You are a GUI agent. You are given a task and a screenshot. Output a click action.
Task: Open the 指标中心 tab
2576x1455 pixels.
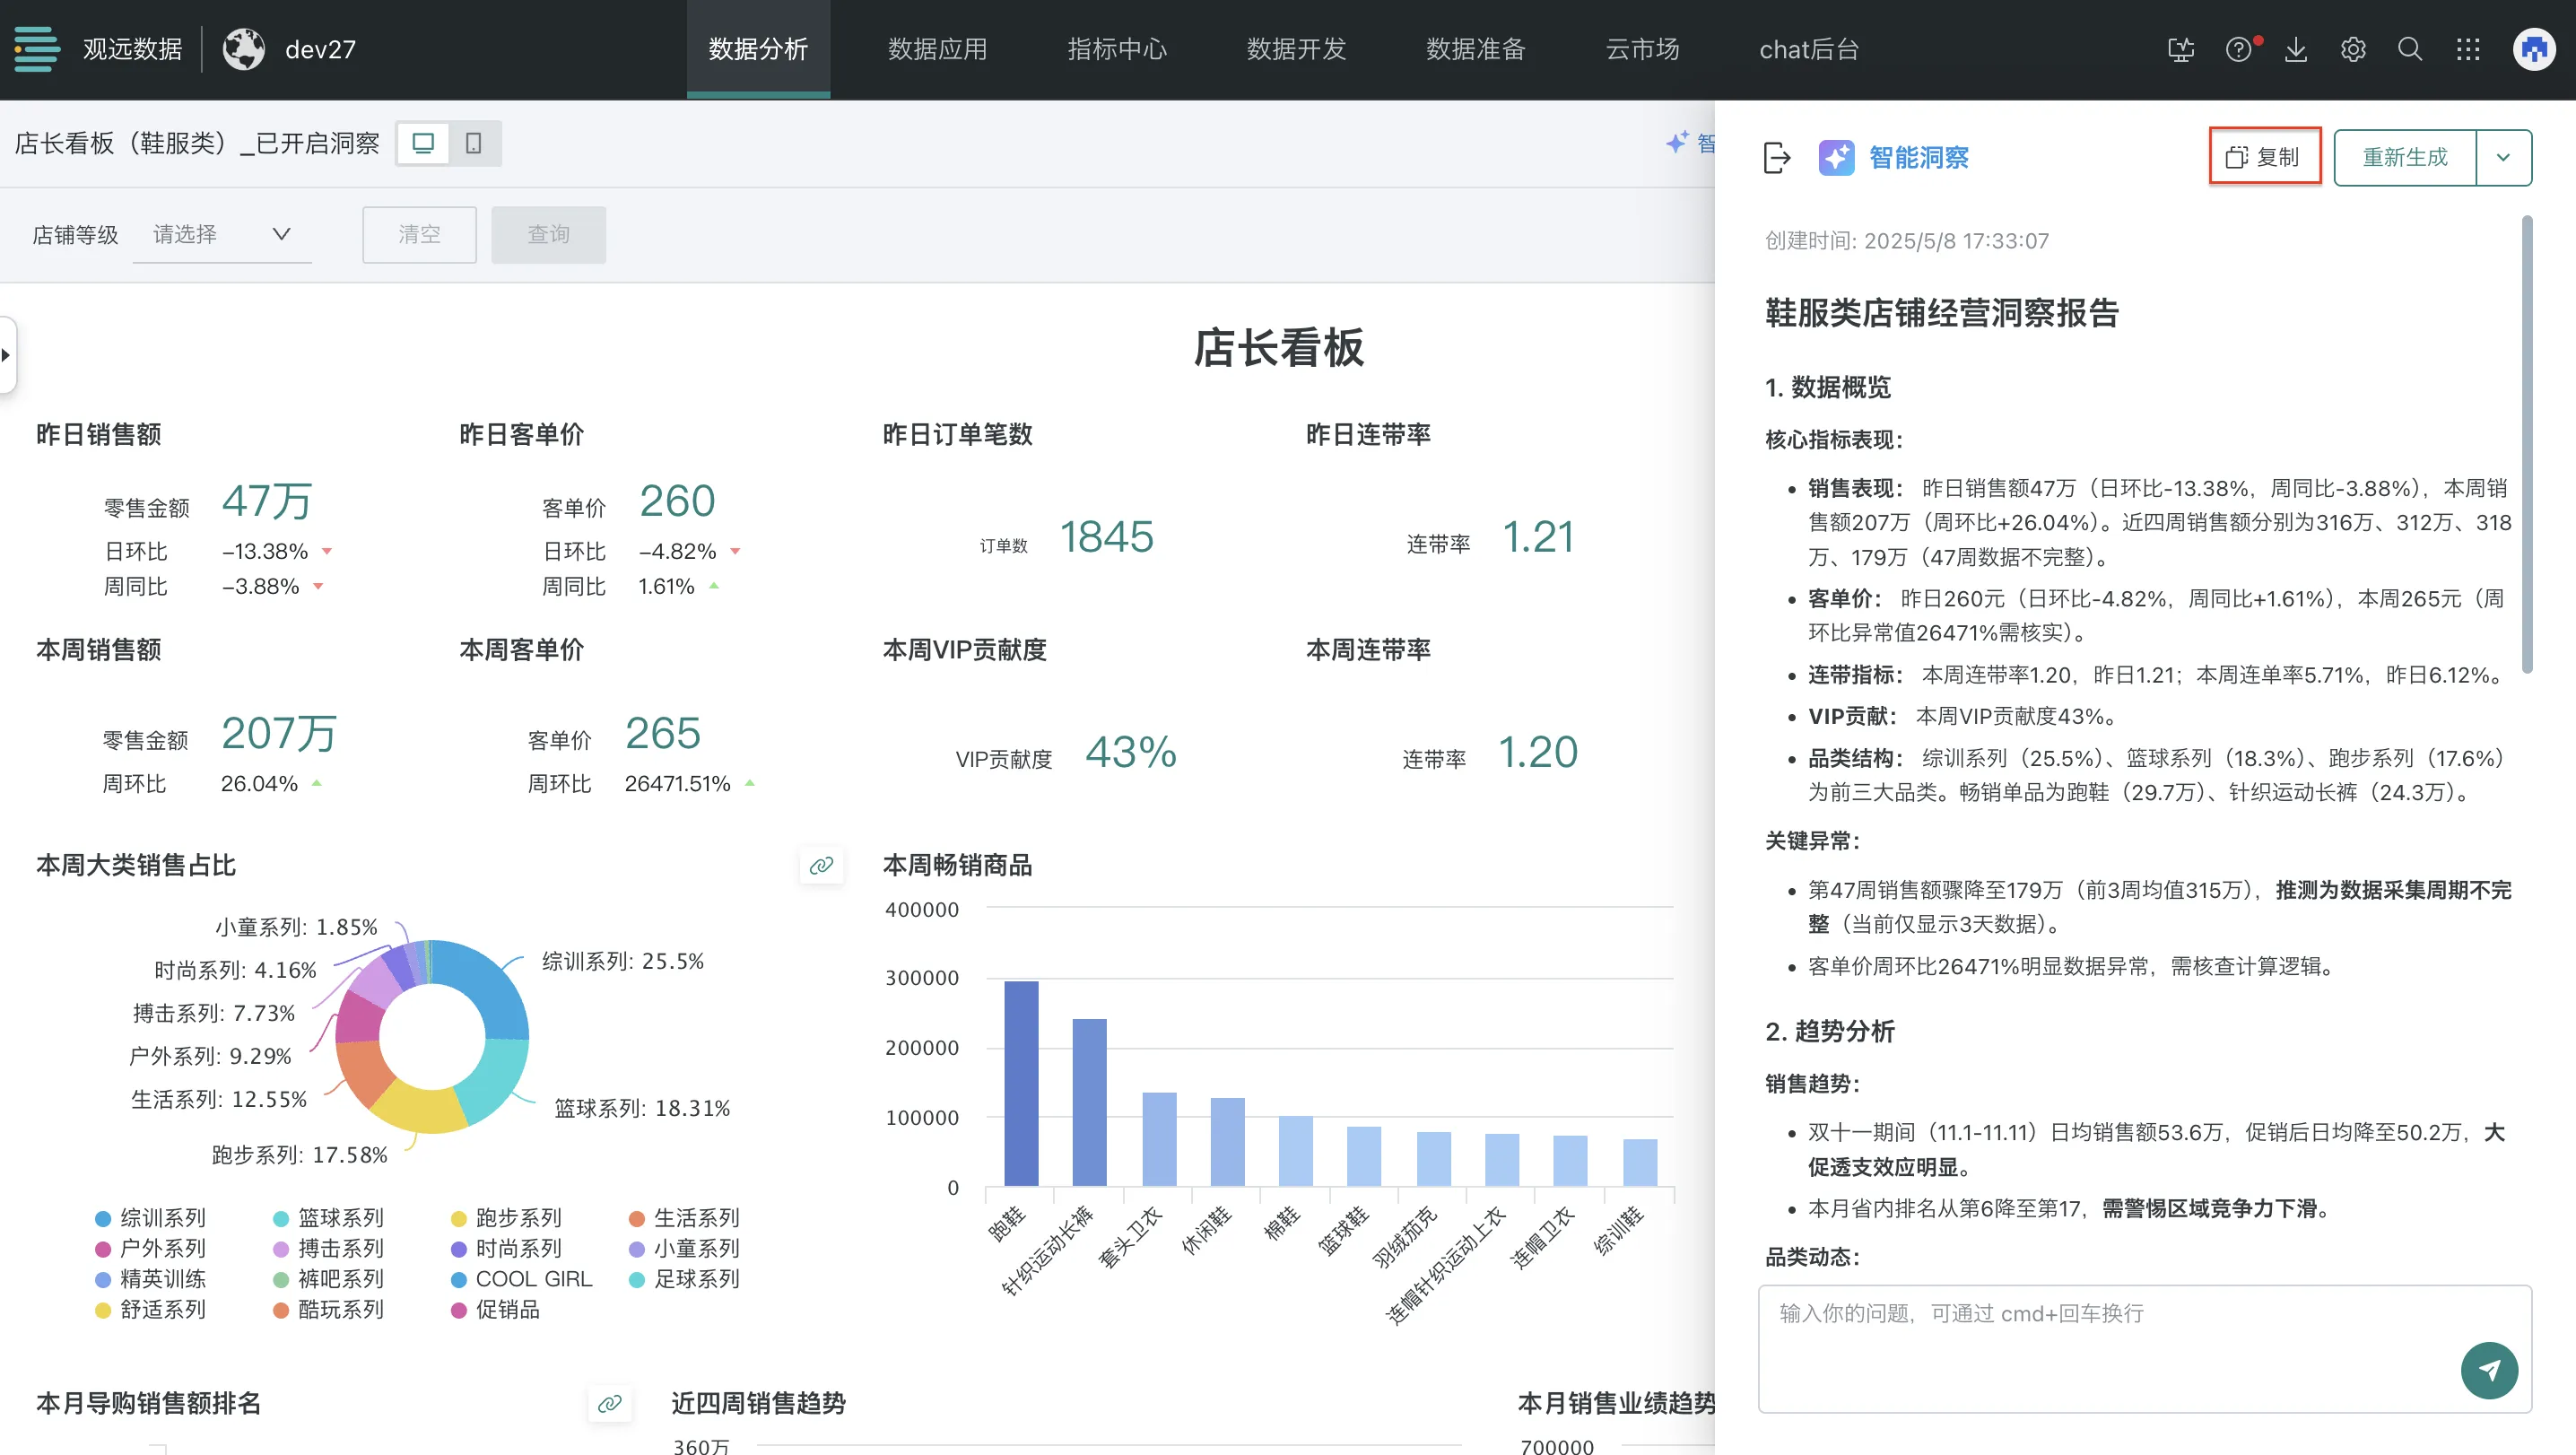pos(1117,49)
